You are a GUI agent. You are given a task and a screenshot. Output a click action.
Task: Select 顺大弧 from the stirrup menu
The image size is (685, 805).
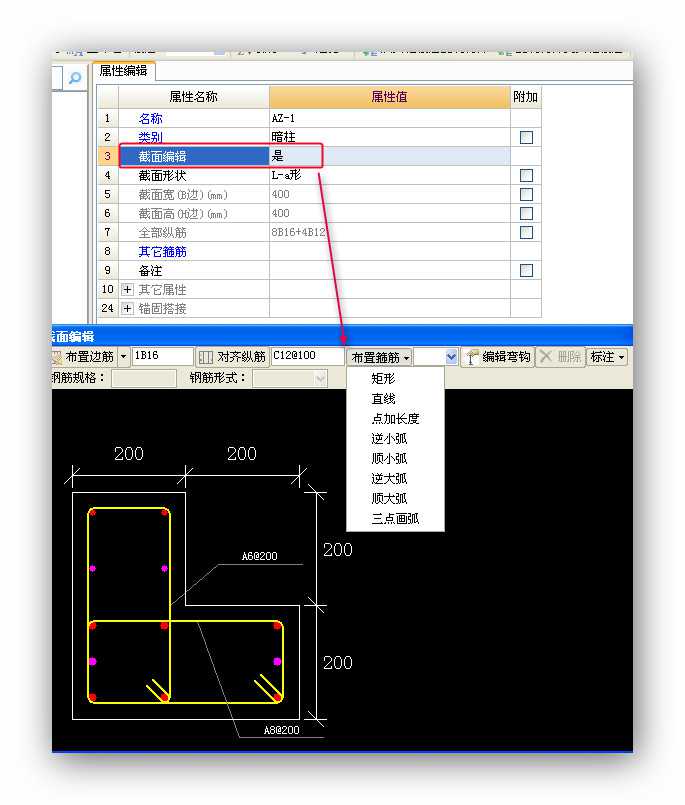pyautogui.click(x=389, y=499)
